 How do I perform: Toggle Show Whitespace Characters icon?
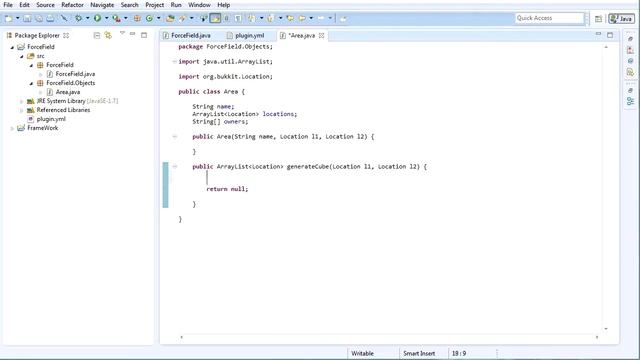click(x=238, y=18)
